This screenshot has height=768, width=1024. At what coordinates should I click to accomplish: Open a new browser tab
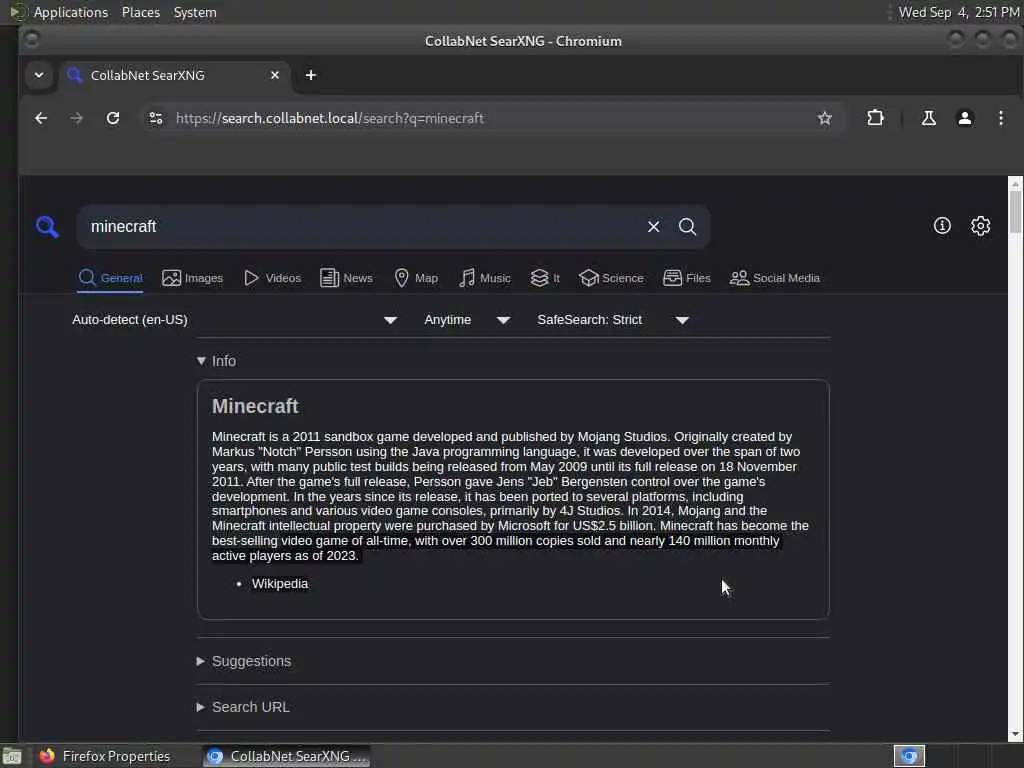[x=311, y=75]
